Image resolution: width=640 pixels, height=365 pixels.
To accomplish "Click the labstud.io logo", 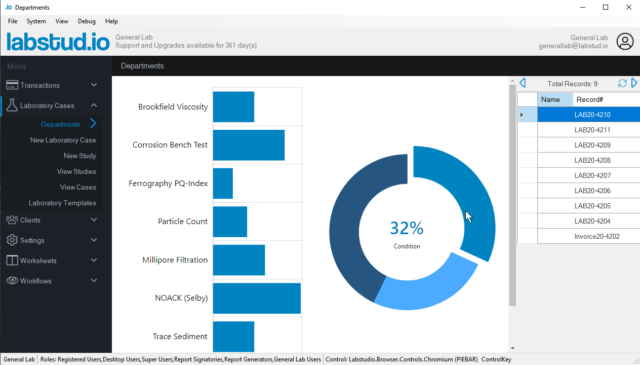I will coord(58,42).
